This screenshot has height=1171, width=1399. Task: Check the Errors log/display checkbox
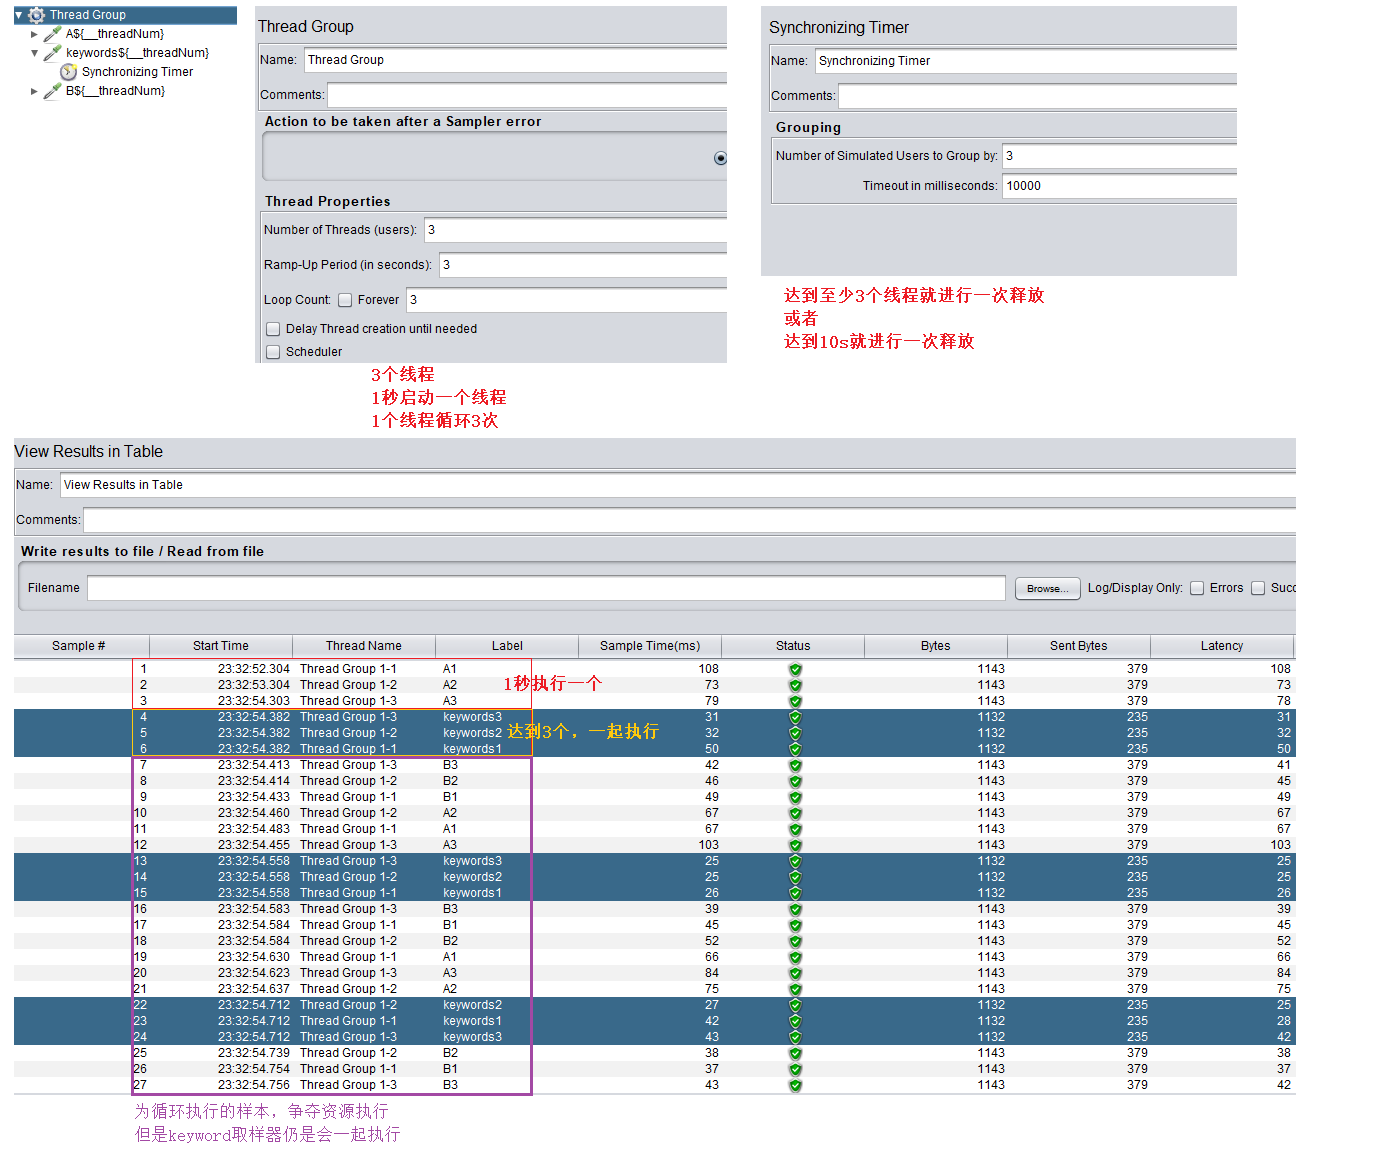coord(1197,588)
